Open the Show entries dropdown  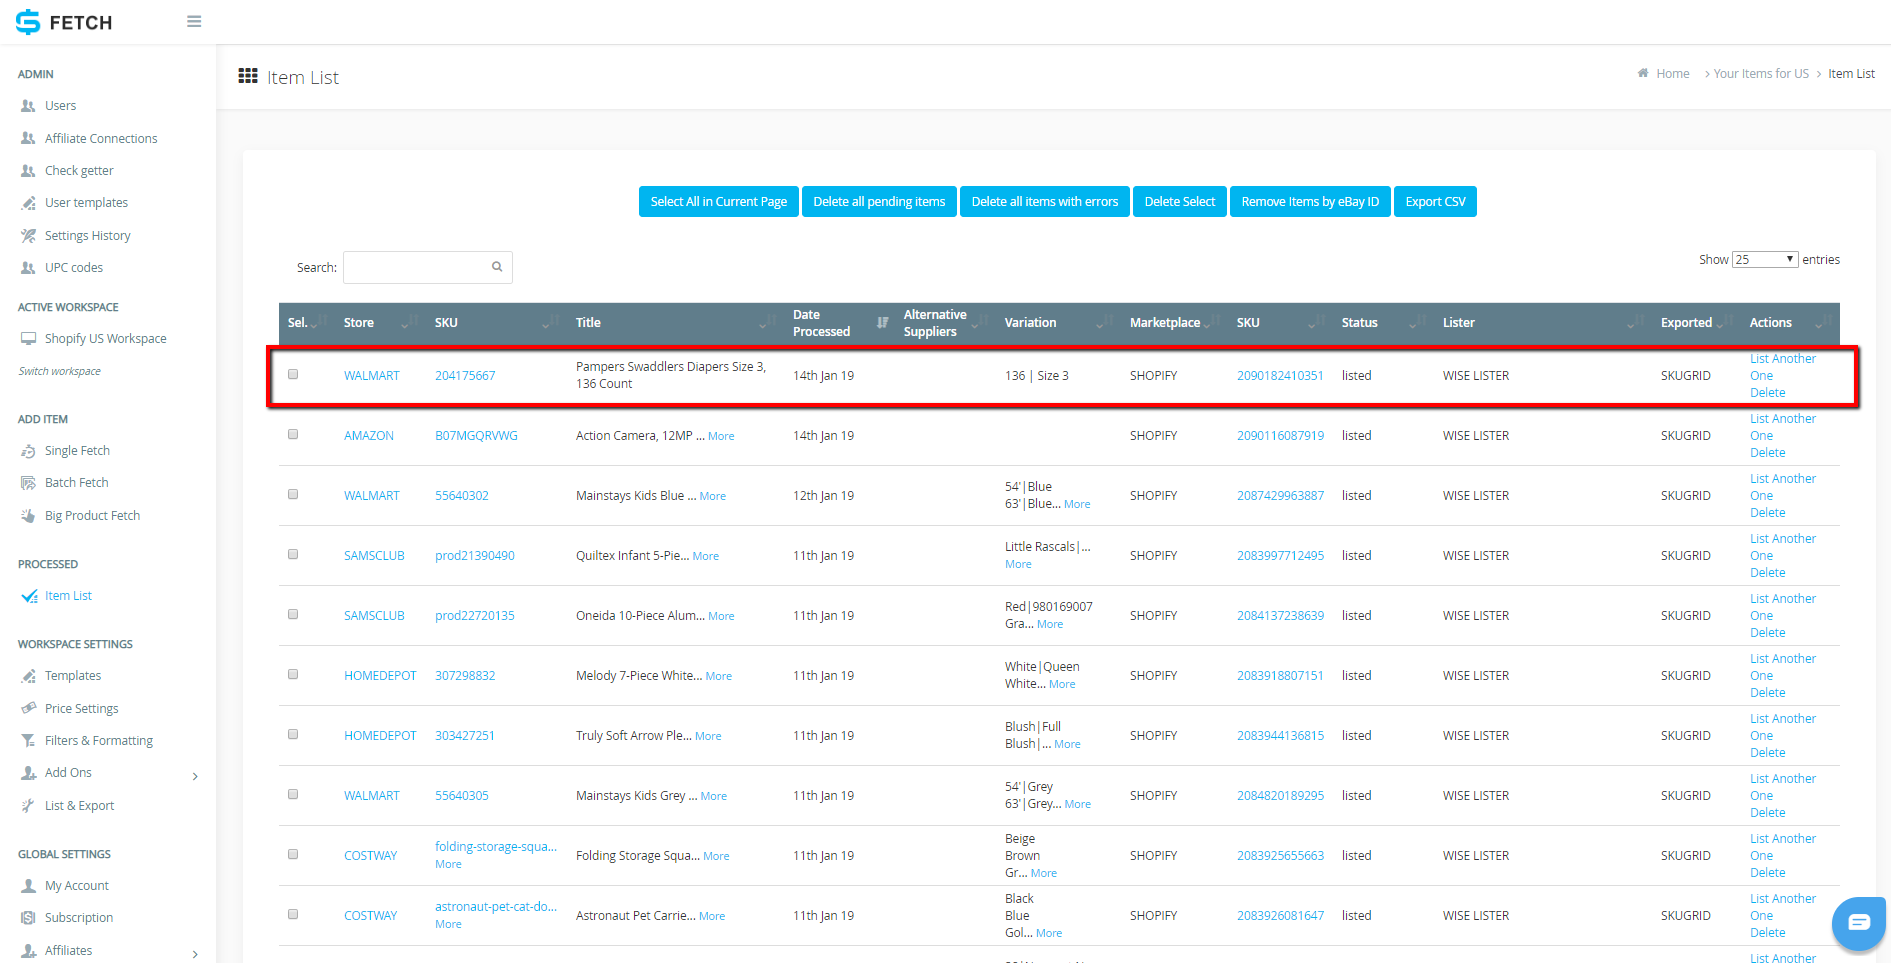tap(1765, 260)
